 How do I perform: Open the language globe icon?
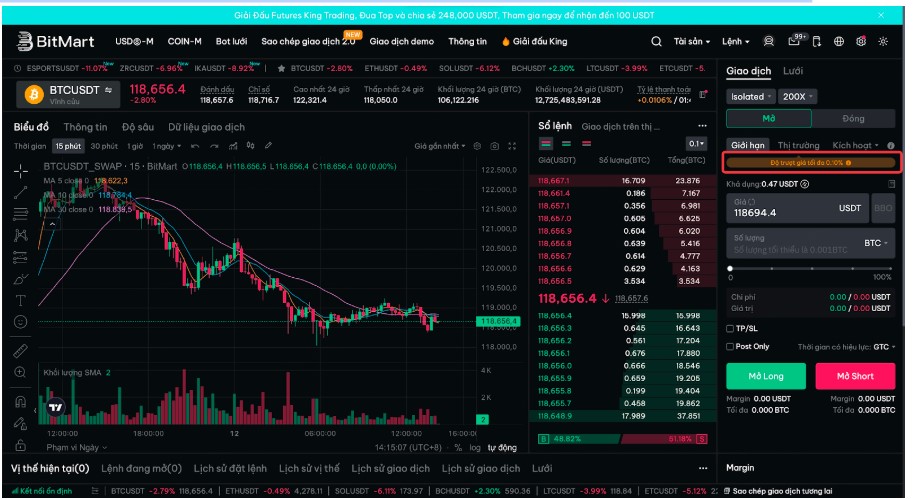click(x=839, y=41)
